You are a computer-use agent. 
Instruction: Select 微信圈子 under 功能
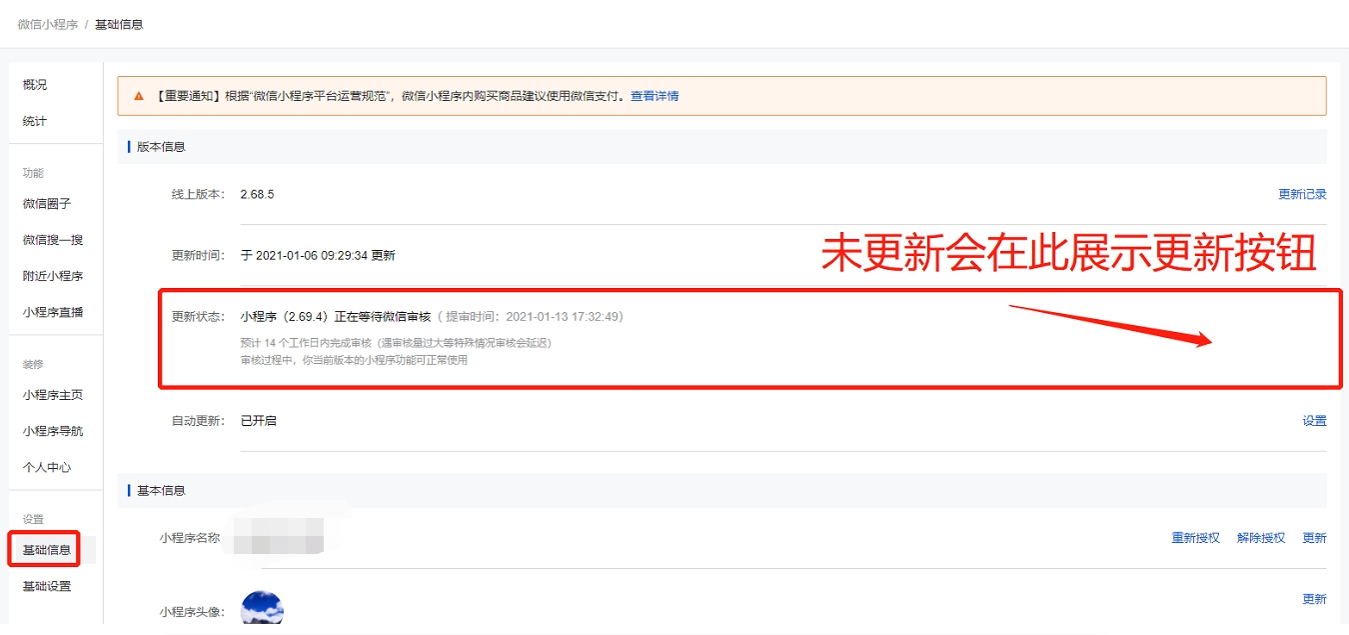click(x=48, y=203)
